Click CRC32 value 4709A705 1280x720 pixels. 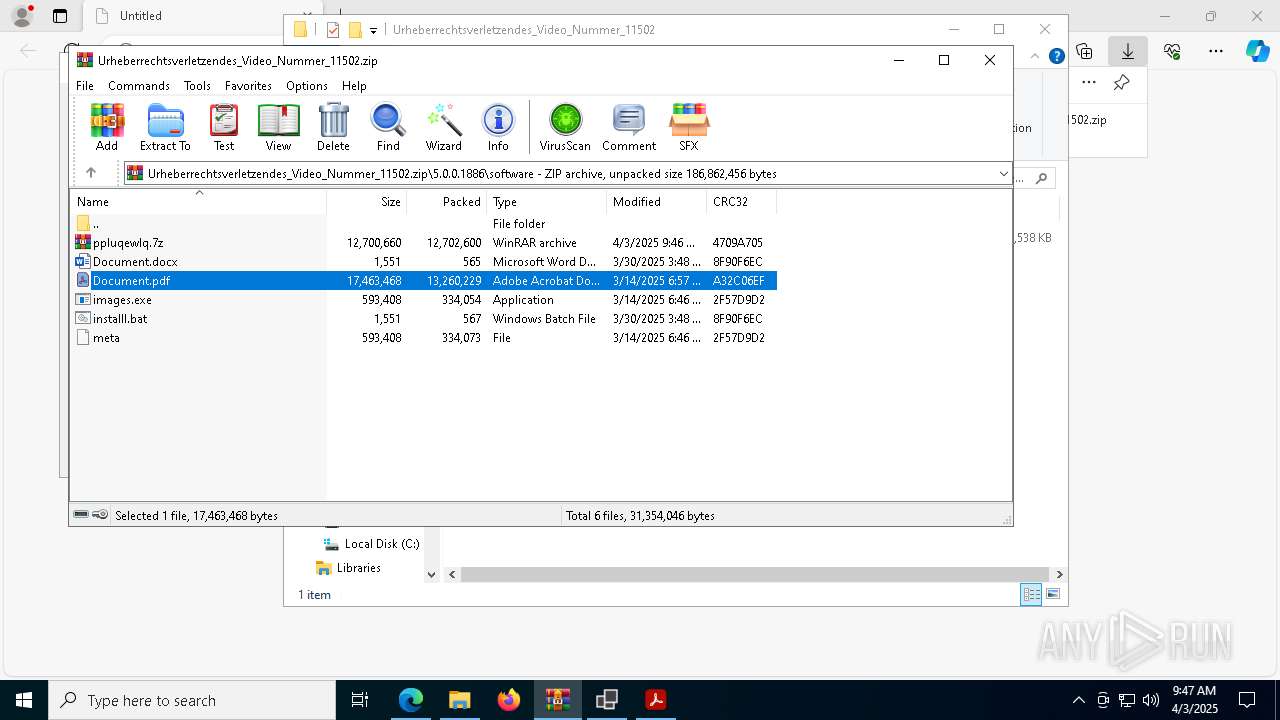[x=738, y=243]
